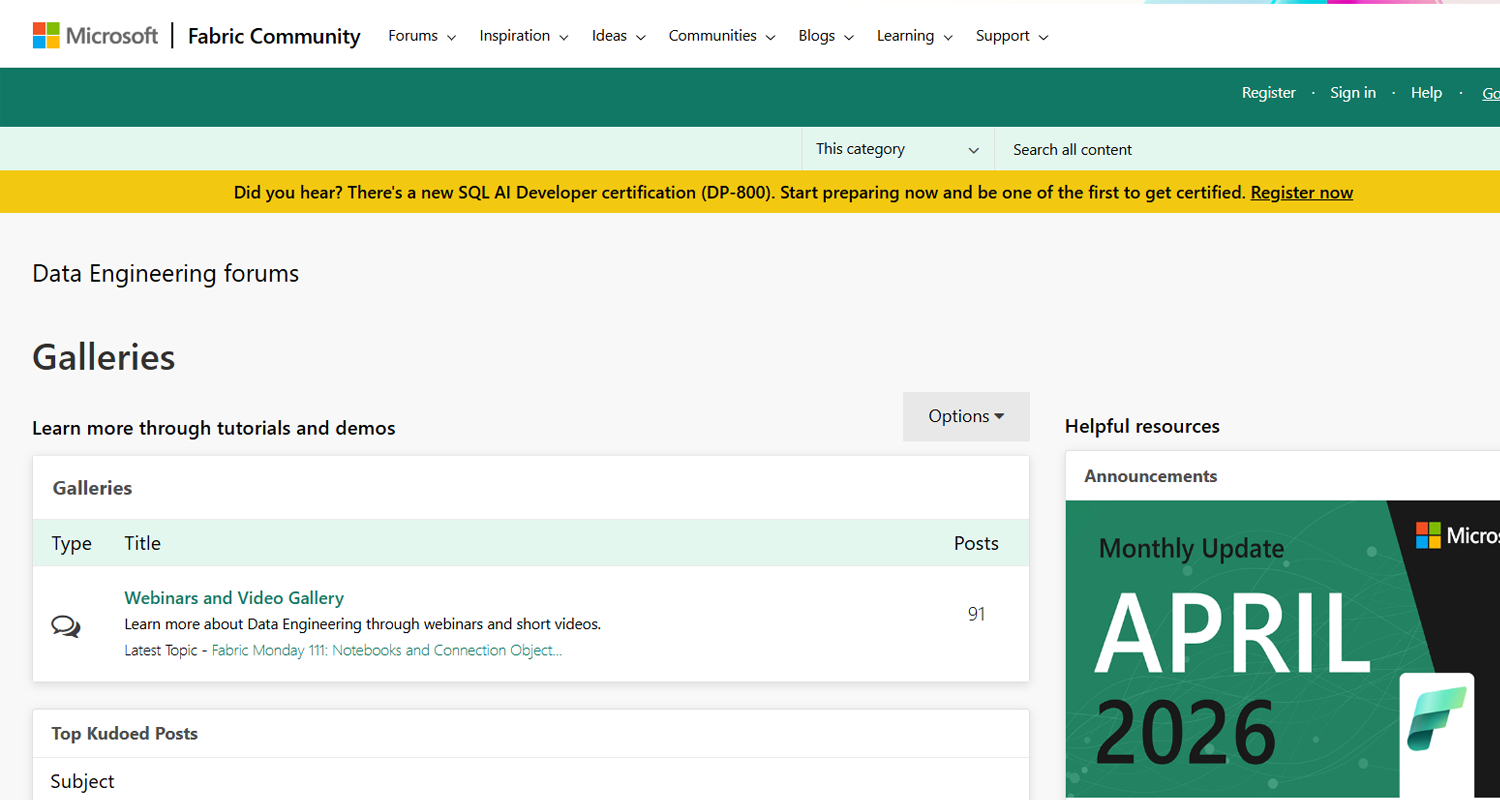The width and height of the screenshot is (1500, 800).
Task: Click the Subject column label
Action: tap(83, 781)
